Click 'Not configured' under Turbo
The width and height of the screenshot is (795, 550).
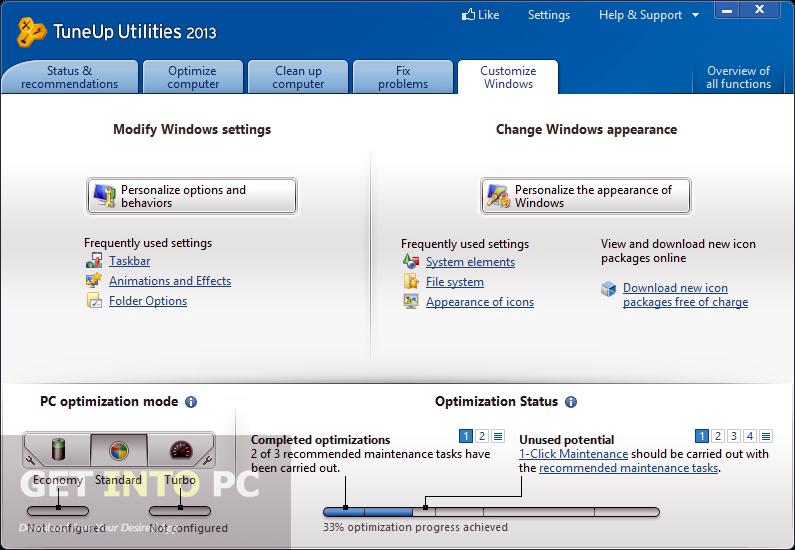point(188,528)
